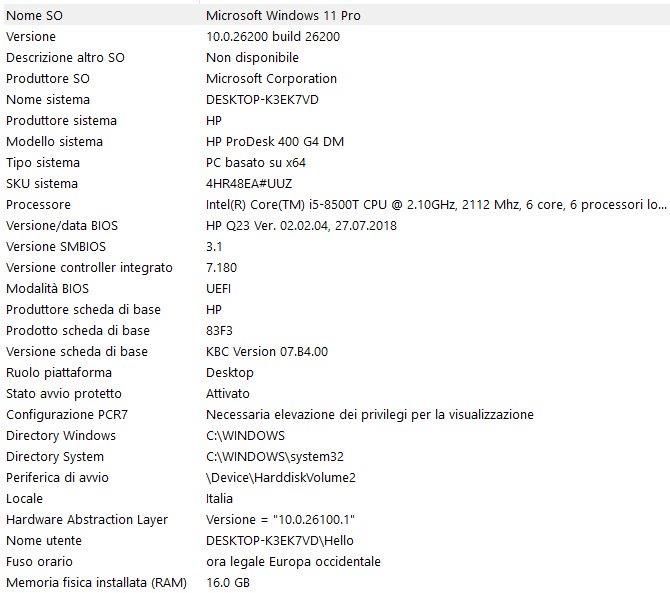The image size is (670, 593).
Task: Click the value '7.180'
Action: (221, 267)
